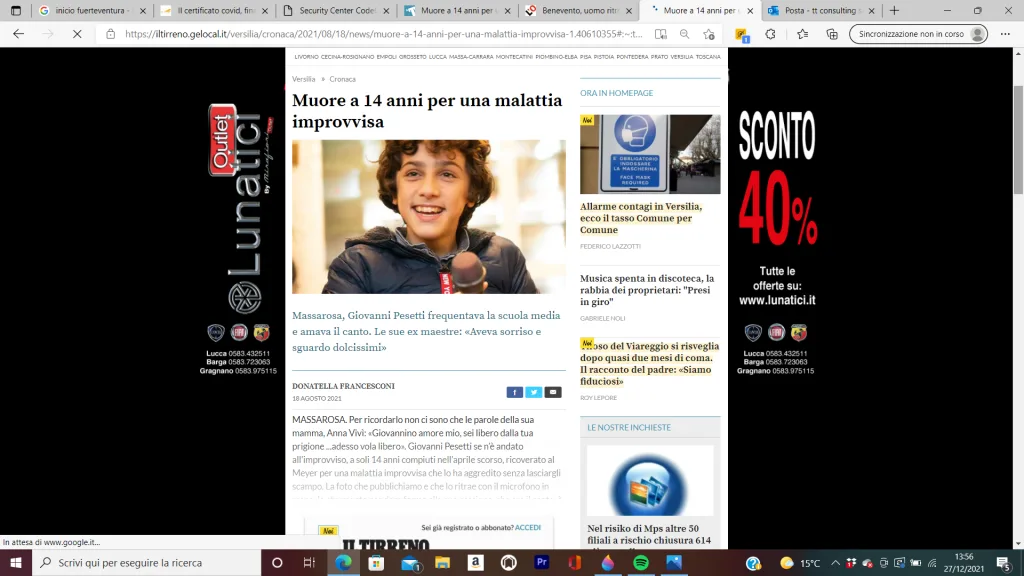
Task: Open Edge Settings and more menu
Action: (x=1005, y=34)
